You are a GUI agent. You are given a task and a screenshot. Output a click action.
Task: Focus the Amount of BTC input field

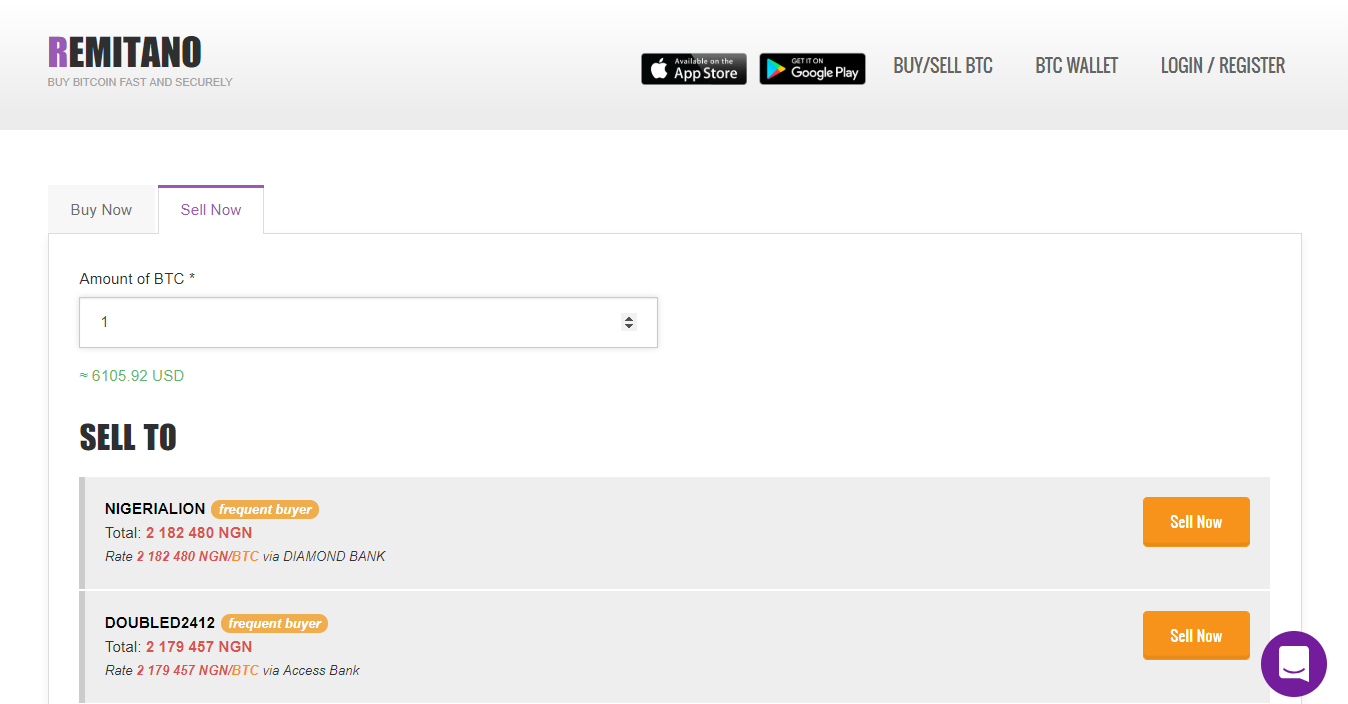(368, 323)
